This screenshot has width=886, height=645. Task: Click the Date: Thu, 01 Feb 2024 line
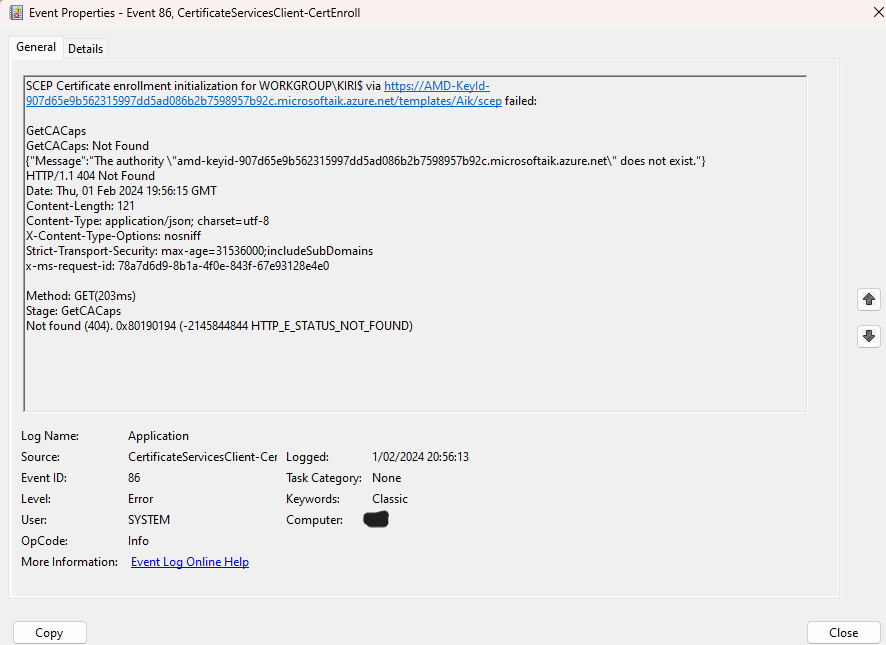121,191
